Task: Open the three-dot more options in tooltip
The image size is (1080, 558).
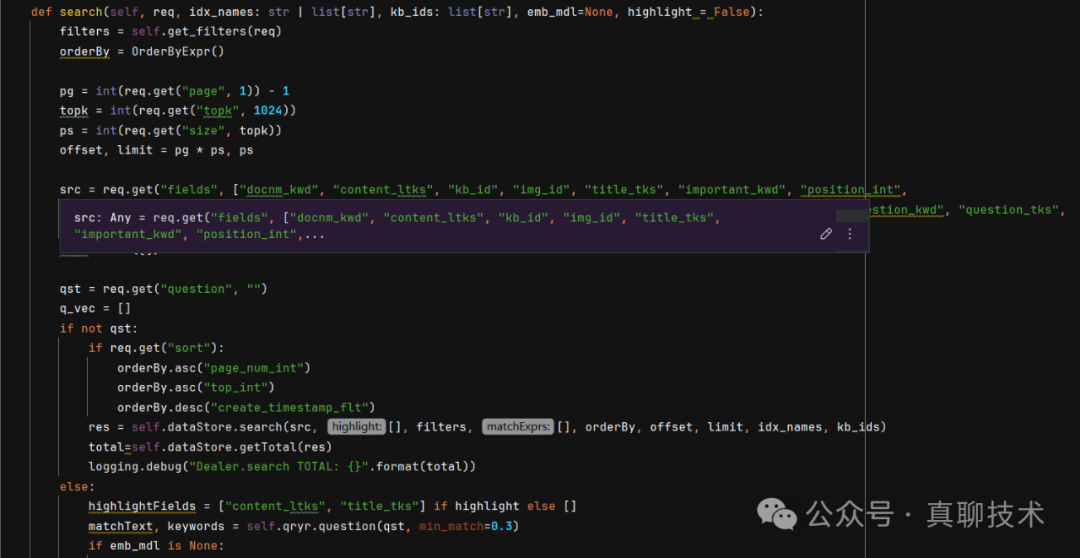Action: click(x=850, y=234)
